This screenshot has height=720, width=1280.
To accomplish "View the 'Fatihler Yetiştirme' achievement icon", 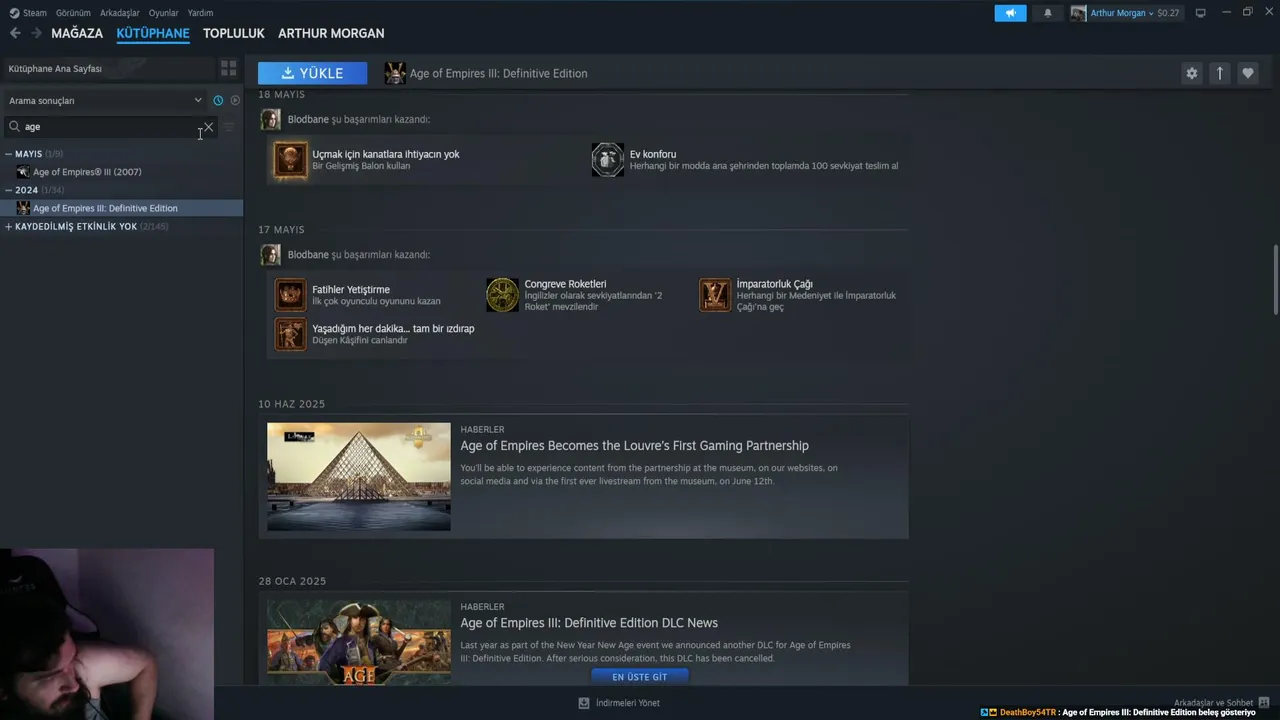I will click(x=290, y=295).
